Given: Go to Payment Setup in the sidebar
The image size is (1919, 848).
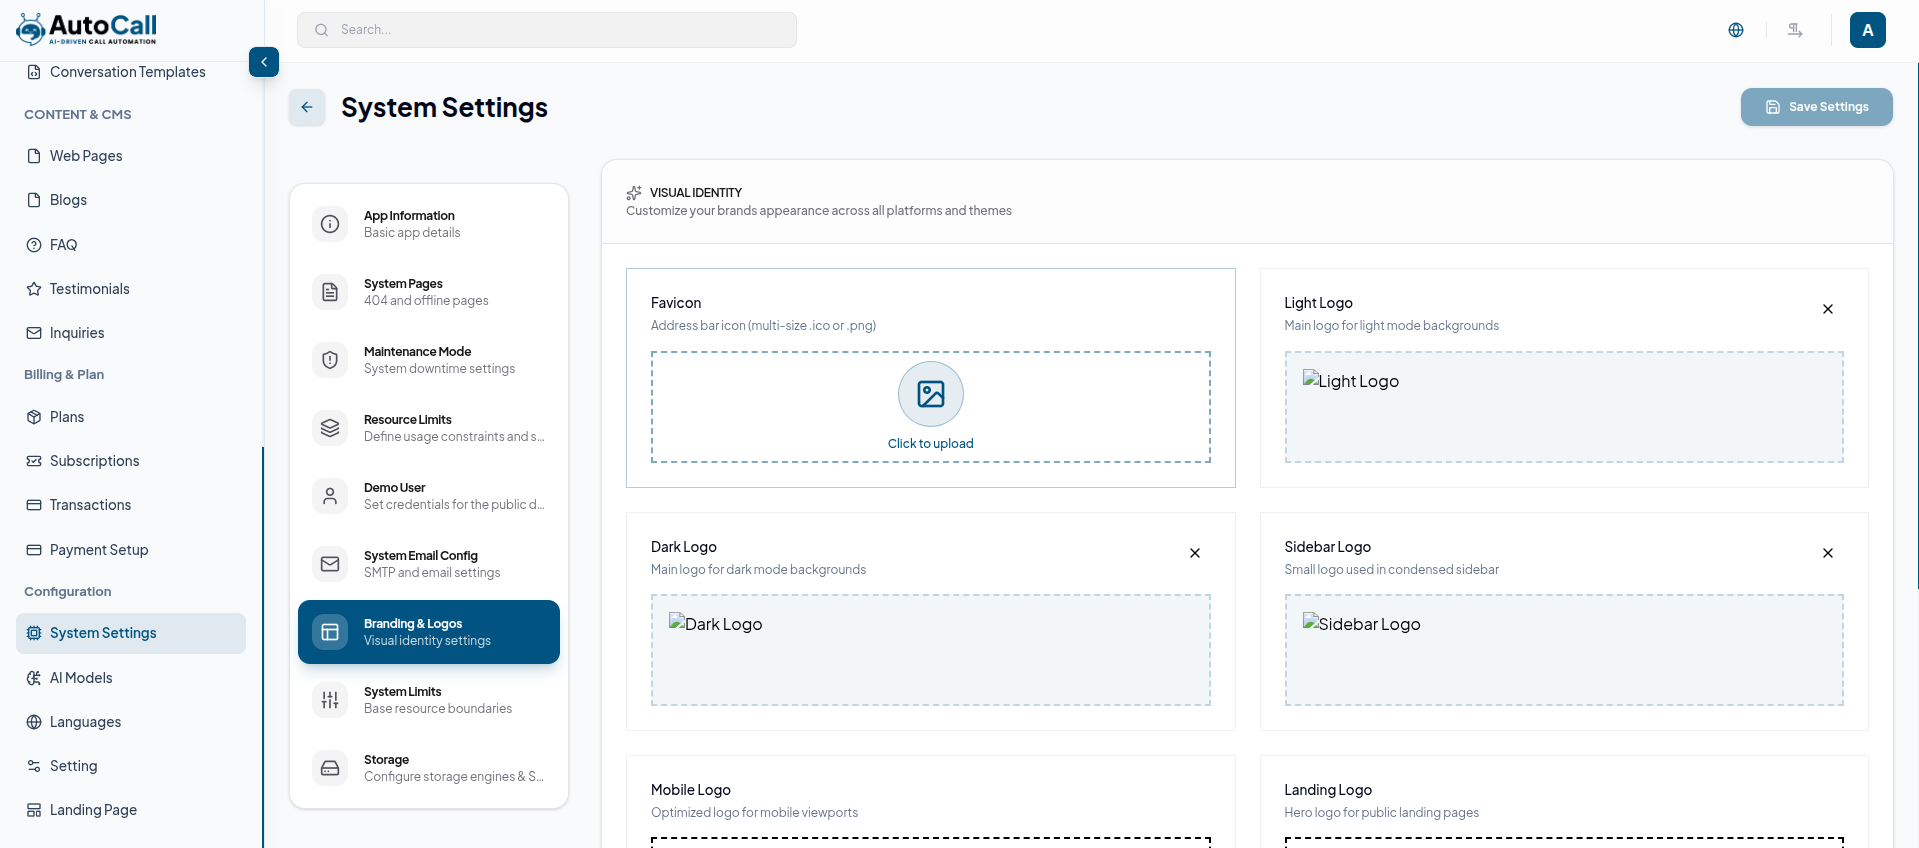Looking at the screenshot, I should (x=131, y=550).
